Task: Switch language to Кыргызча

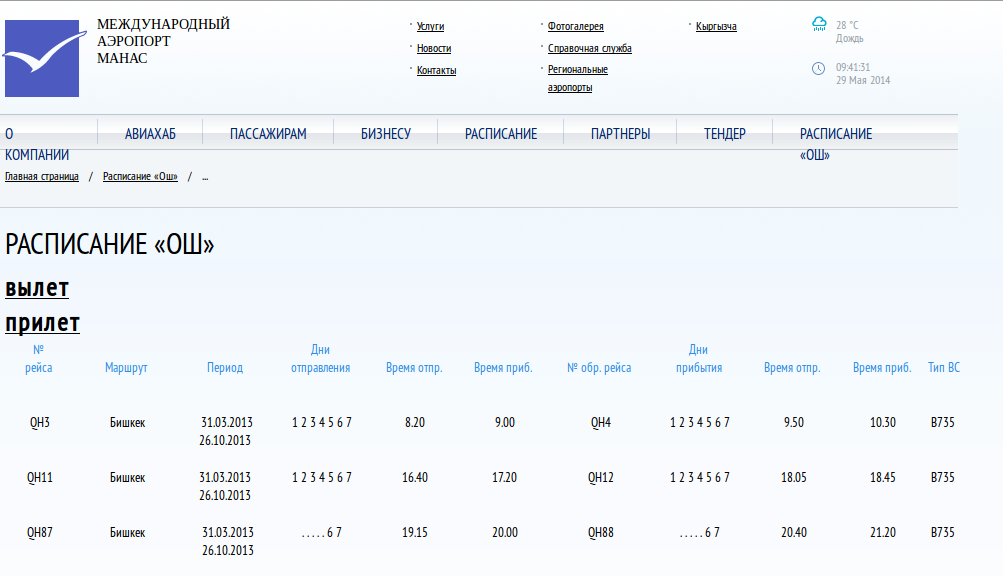Action: tap(716, 27)
